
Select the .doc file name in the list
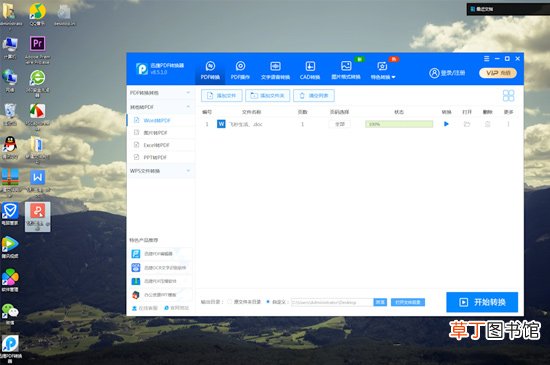pos(246,124)
